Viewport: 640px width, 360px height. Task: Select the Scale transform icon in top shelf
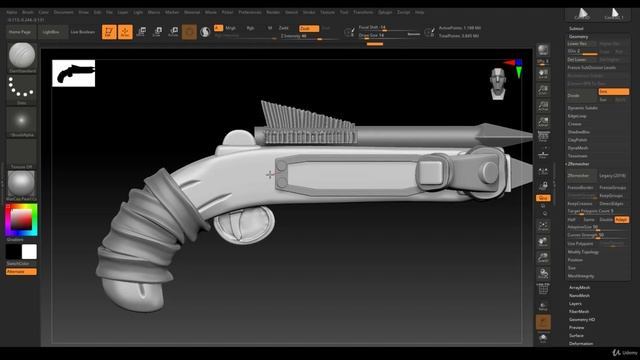(157, 32)
